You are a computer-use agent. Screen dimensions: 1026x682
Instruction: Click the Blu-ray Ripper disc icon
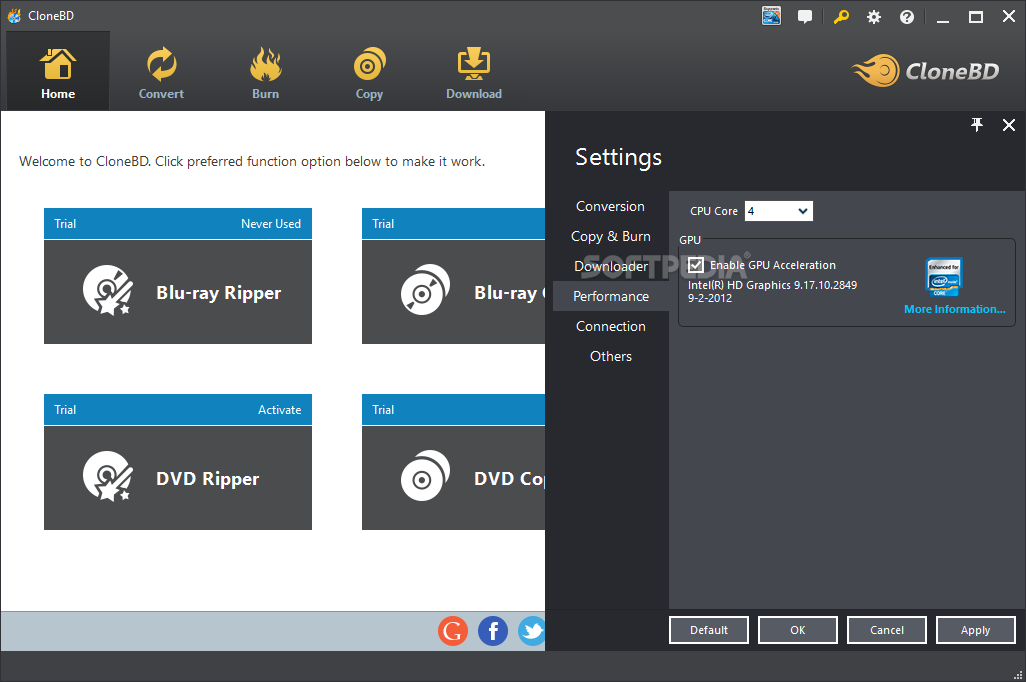(x=107, y=291)
